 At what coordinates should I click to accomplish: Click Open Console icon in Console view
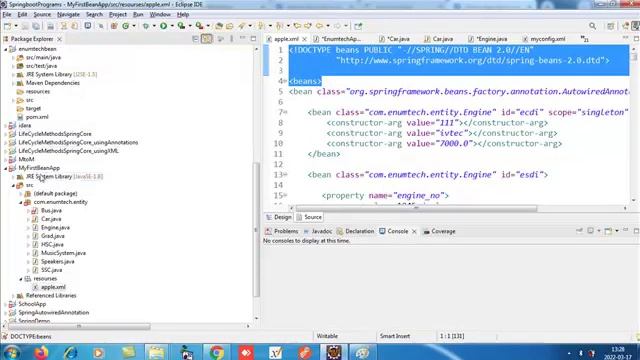[x=608, y=231]
